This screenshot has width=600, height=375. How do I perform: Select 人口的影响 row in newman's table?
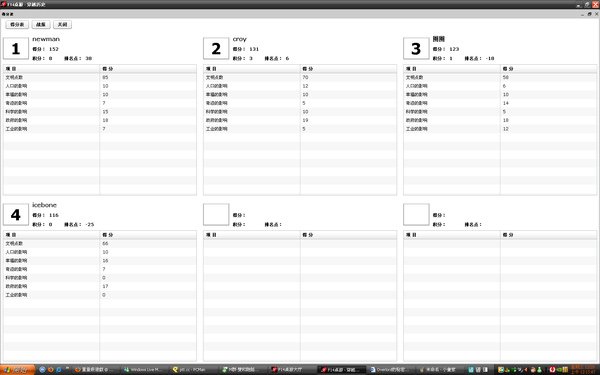point(100,86)
